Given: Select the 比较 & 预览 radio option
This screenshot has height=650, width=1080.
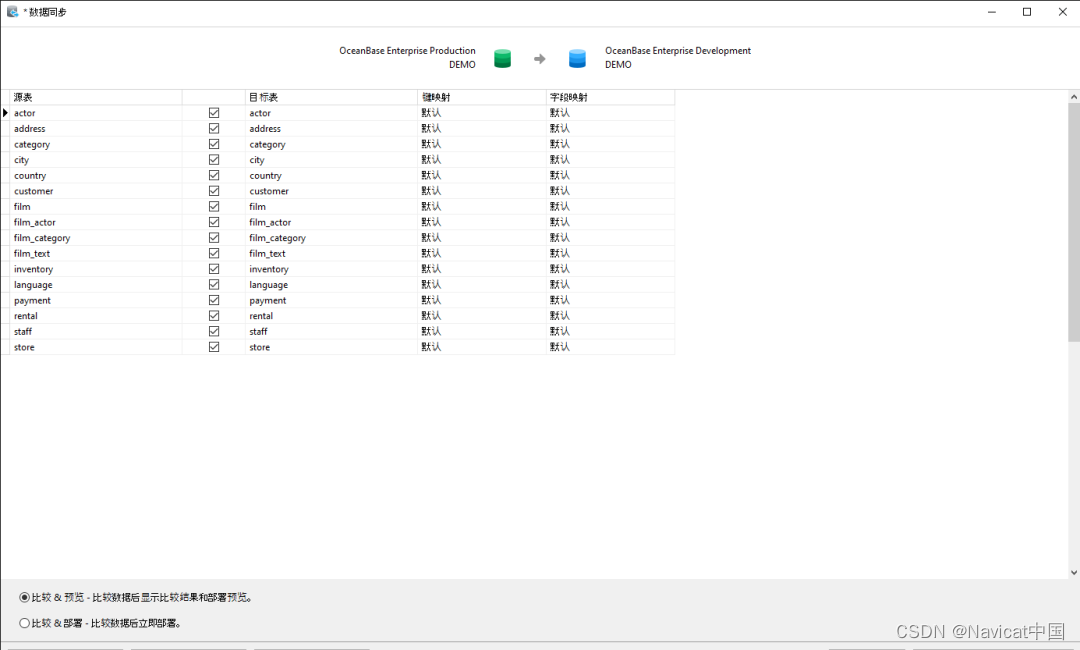Looking at the screenshot, I should [x=25, y=598].
